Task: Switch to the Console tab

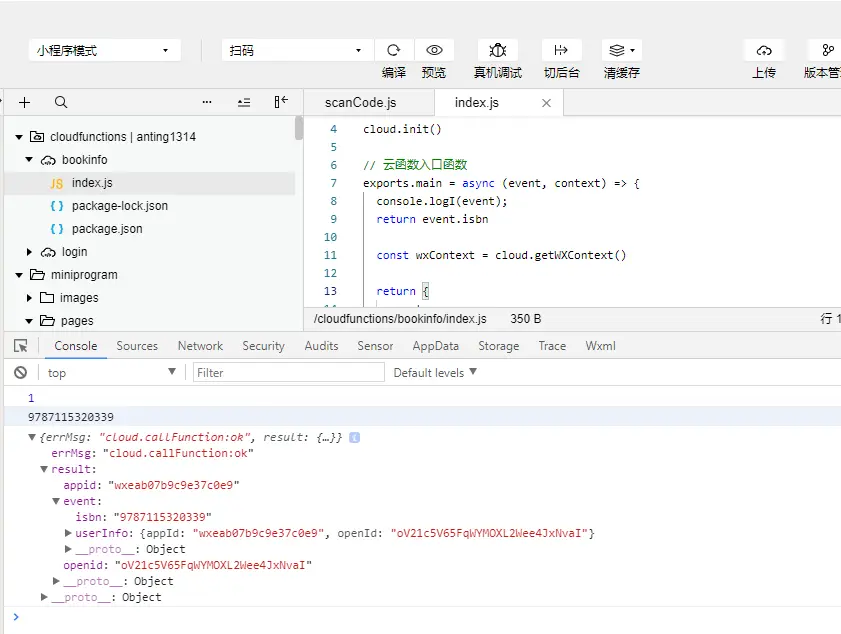Action: click(76, 346)
